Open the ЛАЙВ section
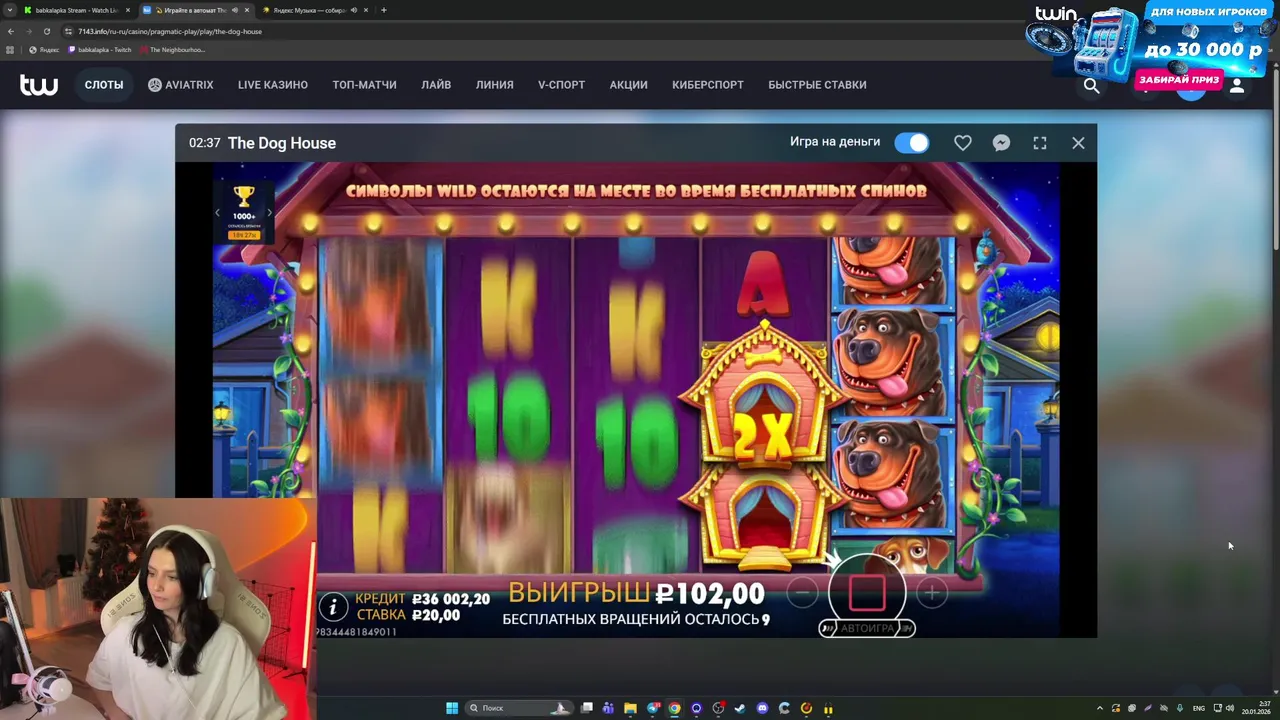 [436, 85]
